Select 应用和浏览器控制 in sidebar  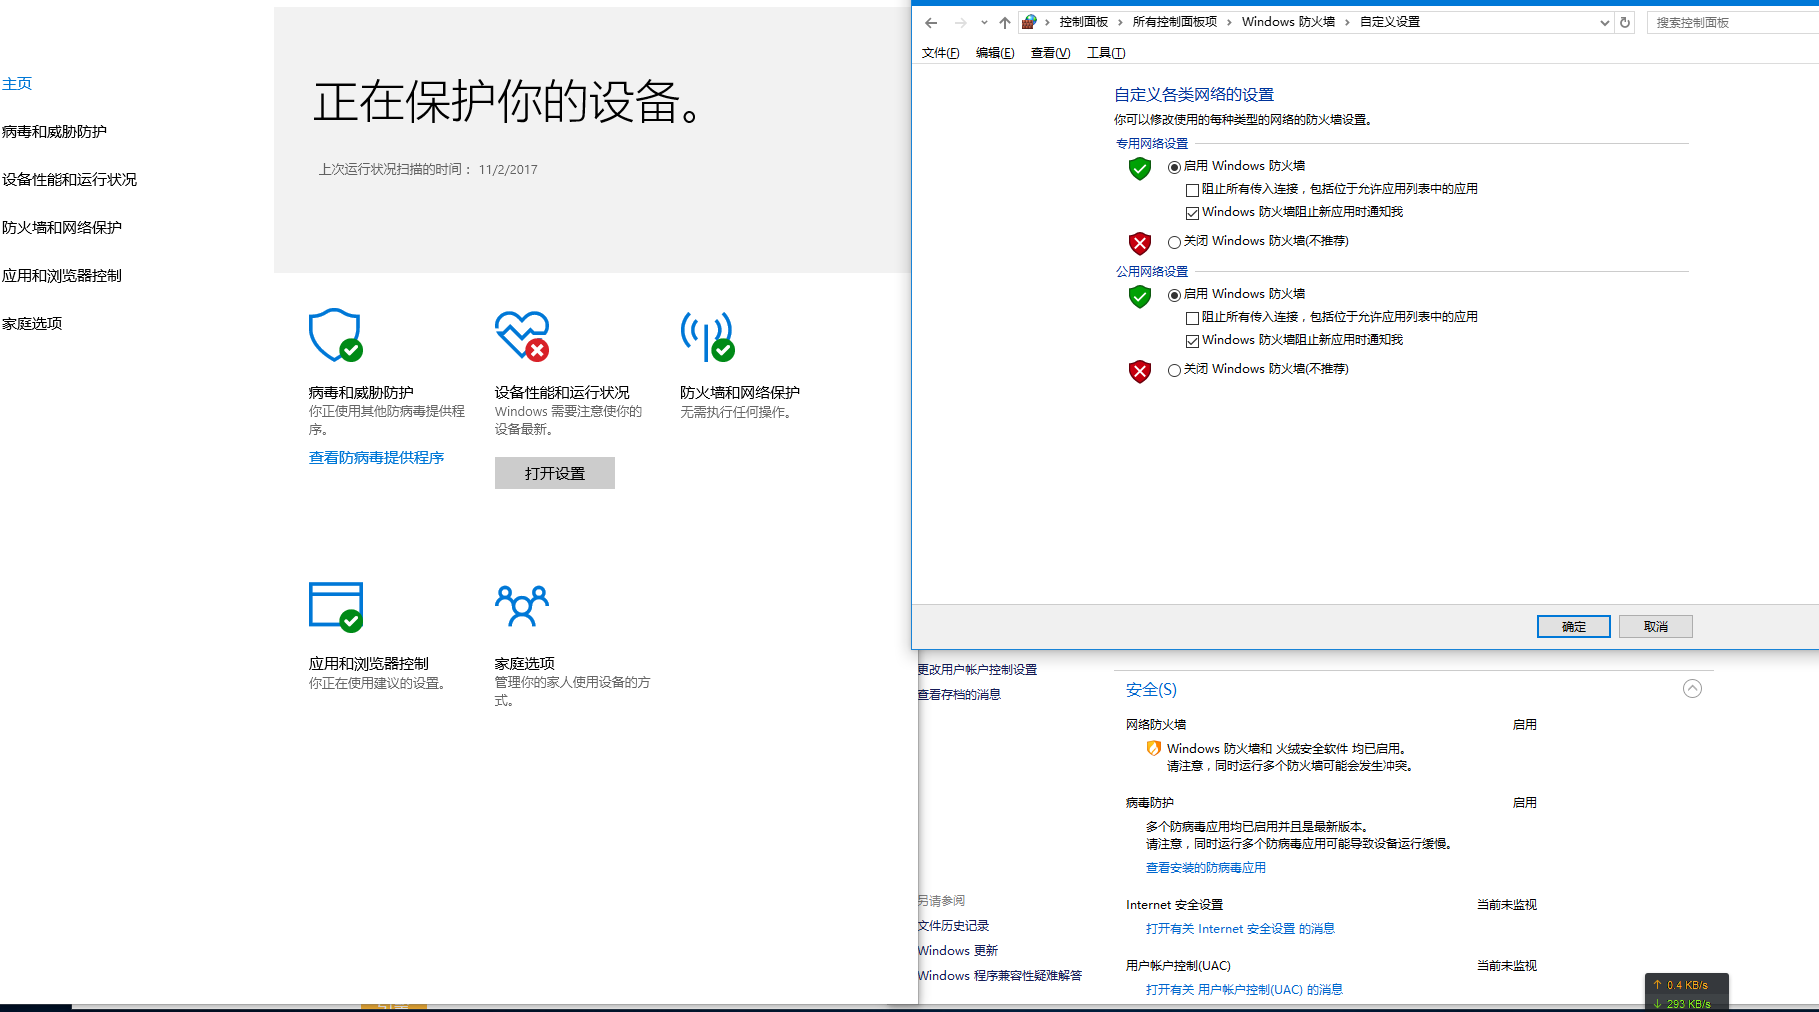62,276
